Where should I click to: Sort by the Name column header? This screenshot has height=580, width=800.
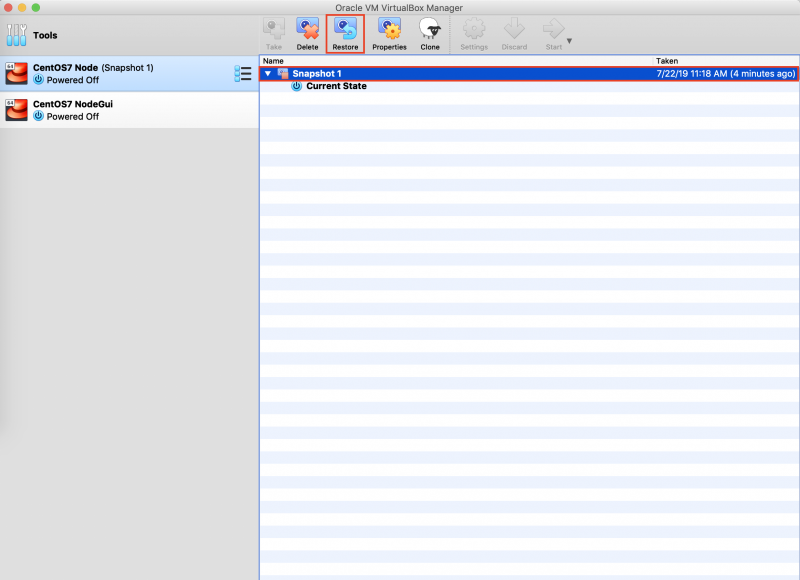coord(457,61)
